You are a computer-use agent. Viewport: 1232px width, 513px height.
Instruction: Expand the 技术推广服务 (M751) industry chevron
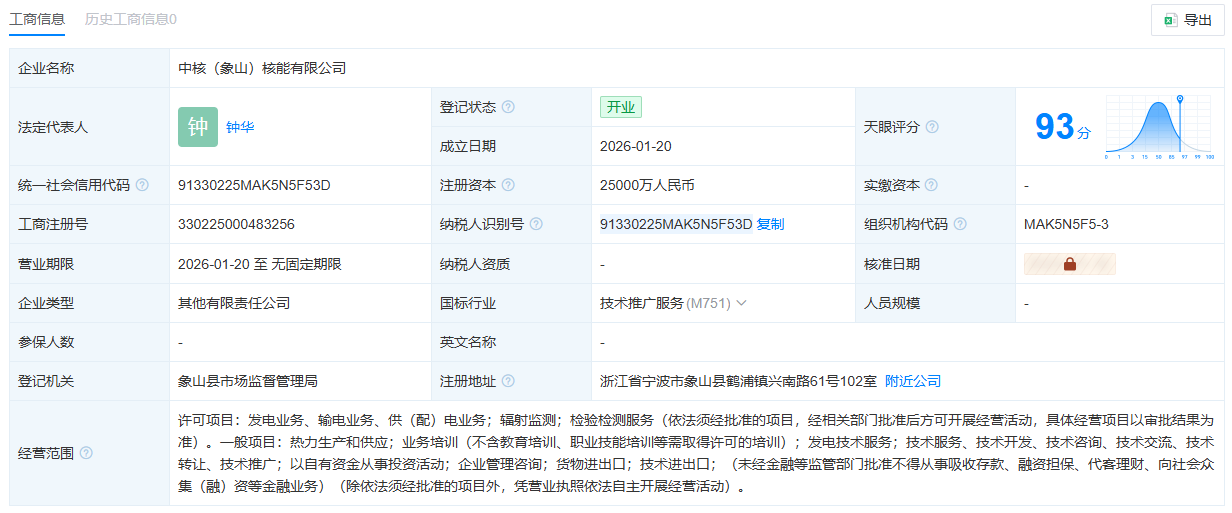tap(742, 303)
